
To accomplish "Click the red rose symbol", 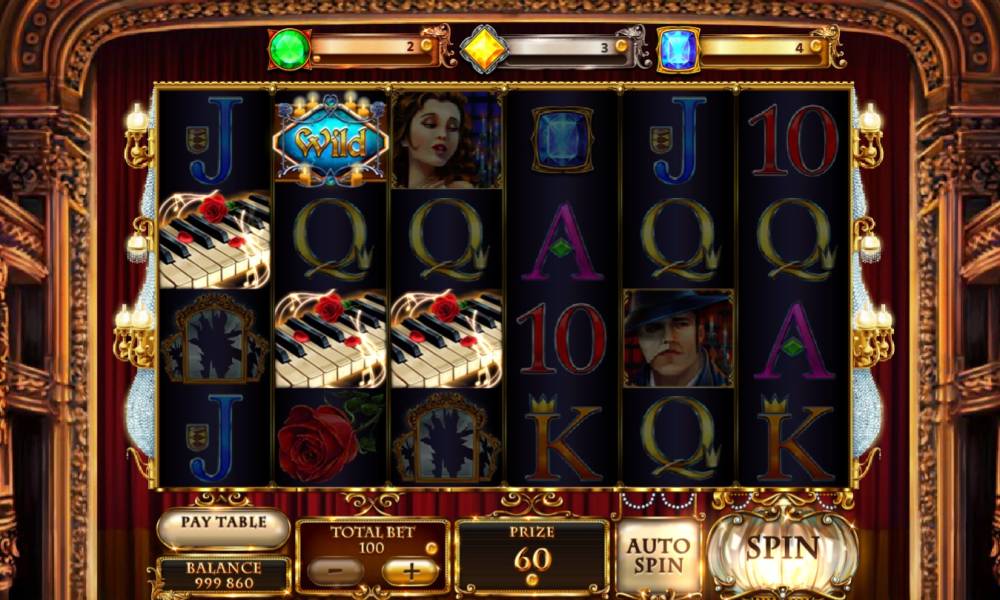I will point(330,437).
